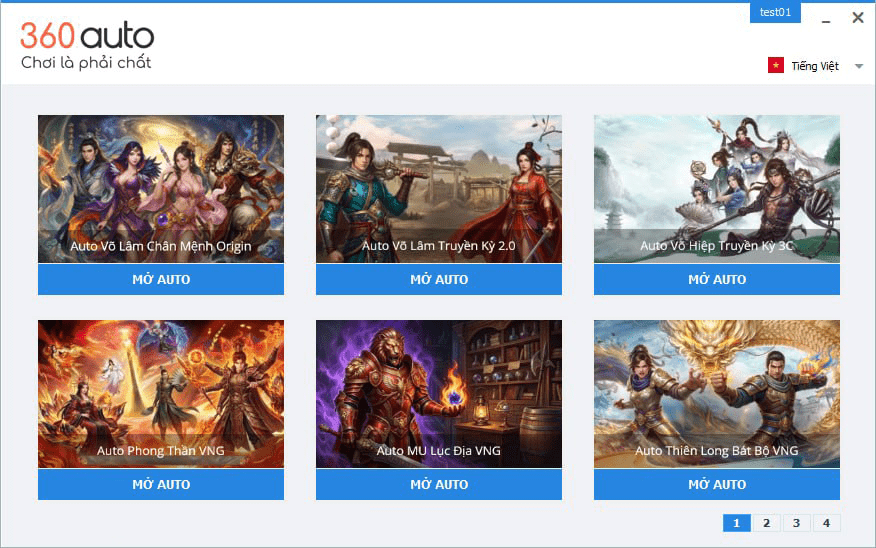
Task: Expand the language dropdown arrow
Action: 859,66
